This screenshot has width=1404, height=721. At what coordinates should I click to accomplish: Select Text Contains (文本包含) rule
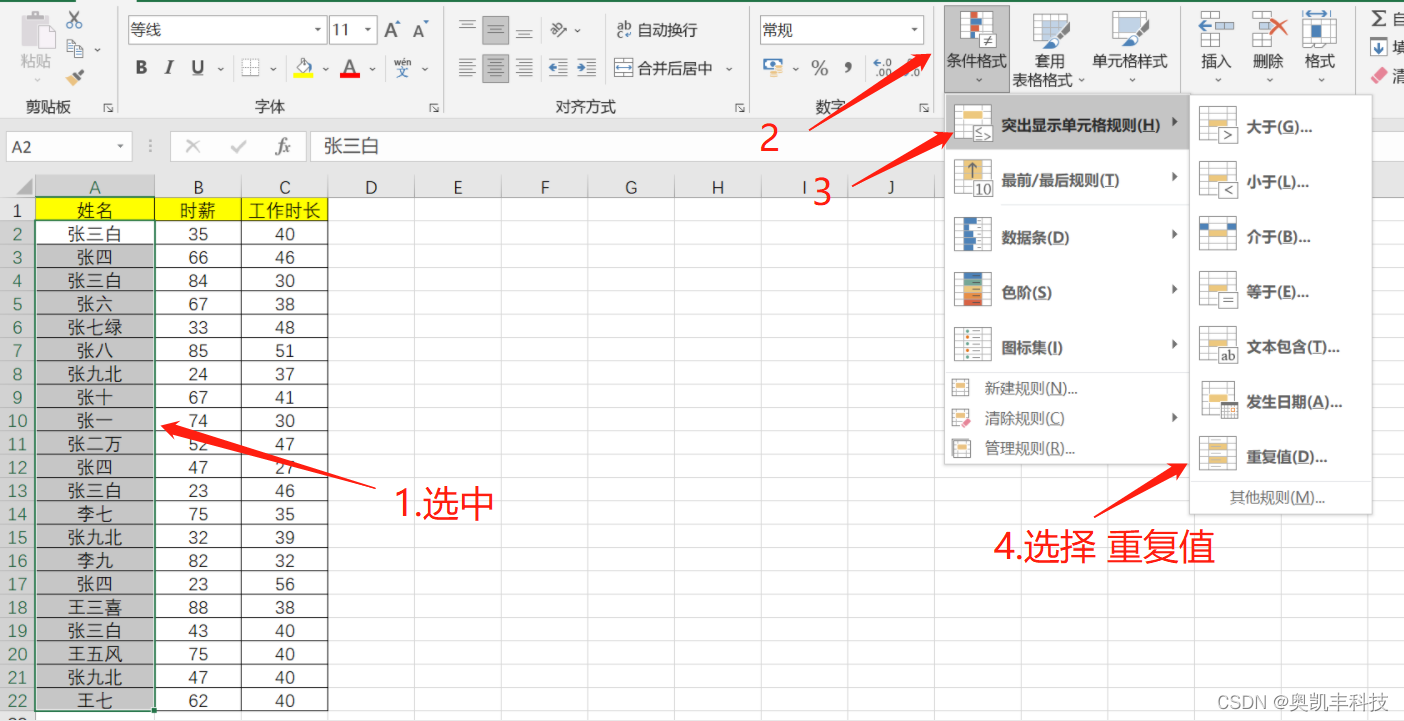click(x=1280, y=347)
